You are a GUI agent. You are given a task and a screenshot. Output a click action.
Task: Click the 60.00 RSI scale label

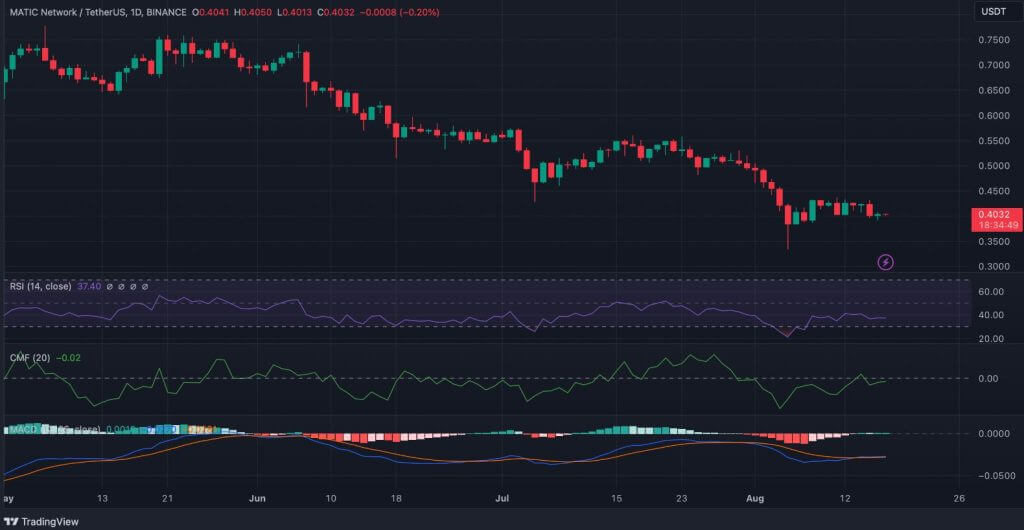point(991,291)
